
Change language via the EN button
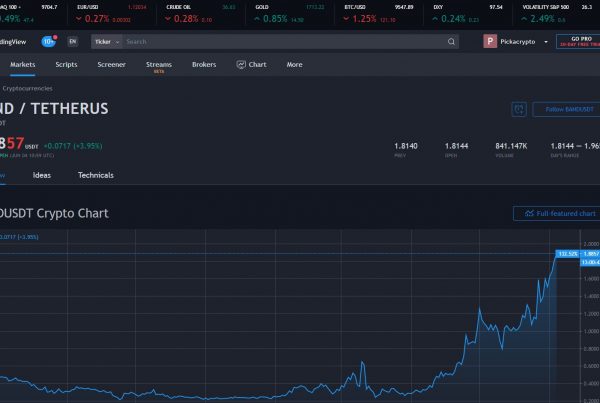73,41
